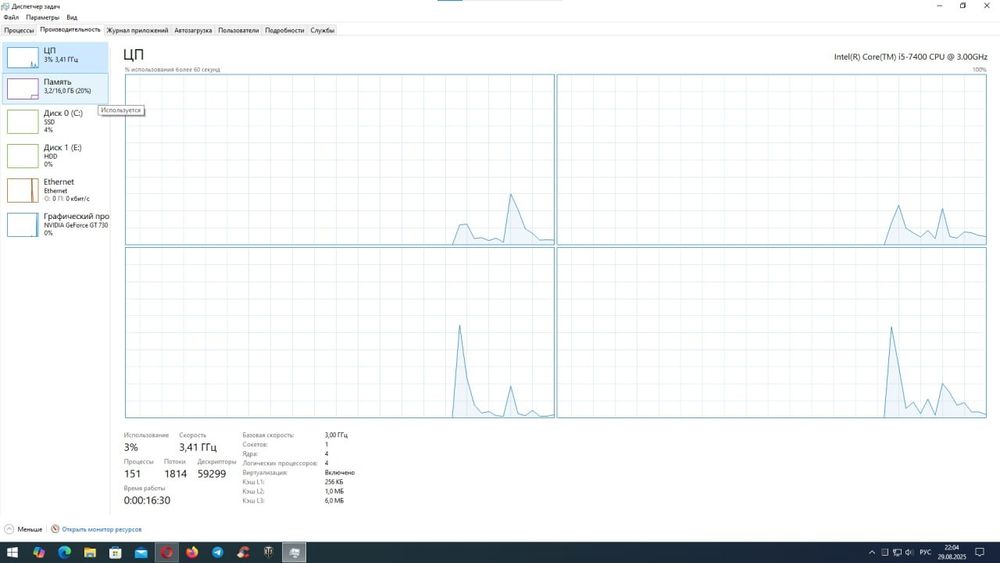The height and width of the screenshot is (563, 1000).
Task: Expand hidden system tray icons
Action: coord(872,552)
